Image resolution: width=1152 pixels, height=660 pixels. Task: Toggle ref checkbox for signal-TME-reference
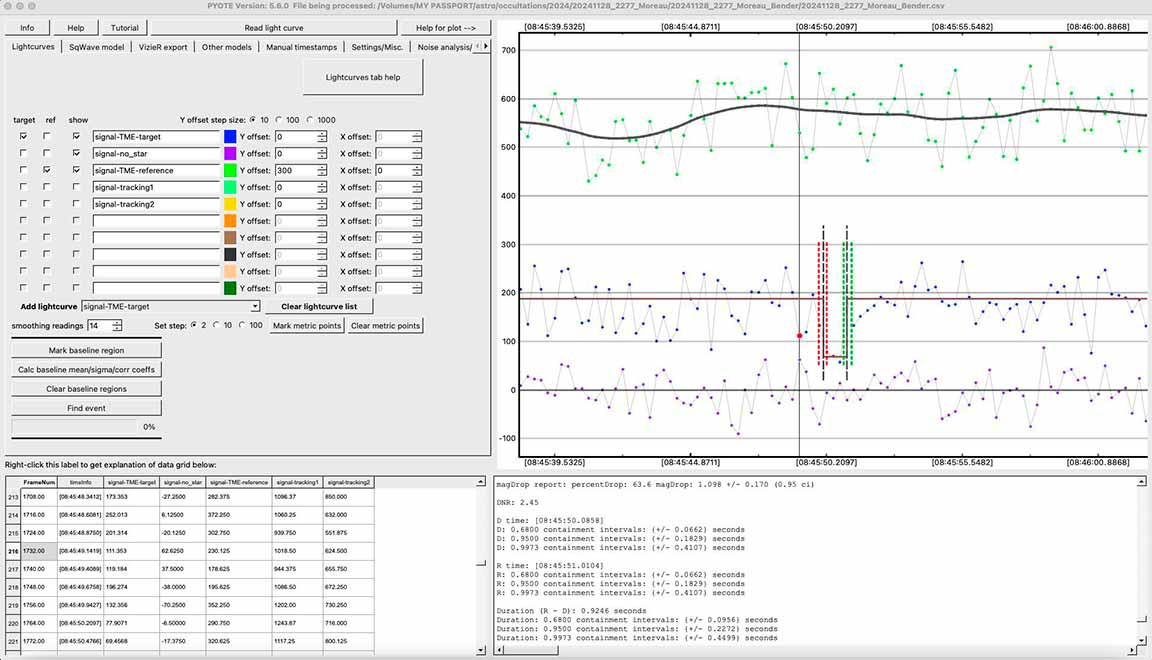click(x=47, y=171)
